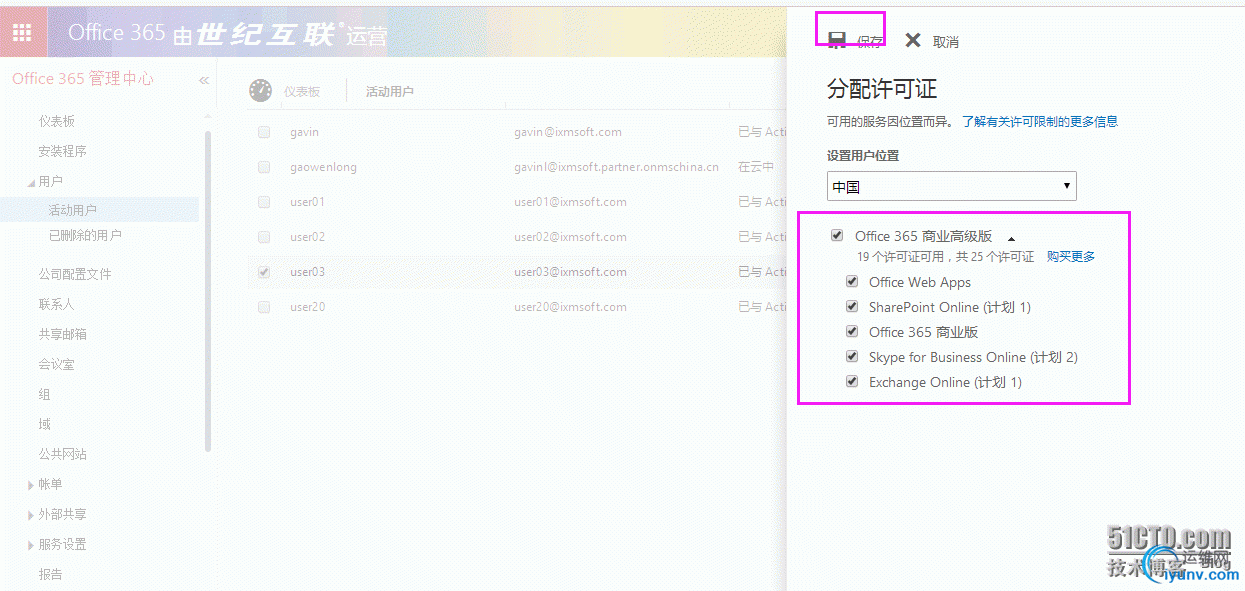Click the 在云中 status cell

coord(756,167)
